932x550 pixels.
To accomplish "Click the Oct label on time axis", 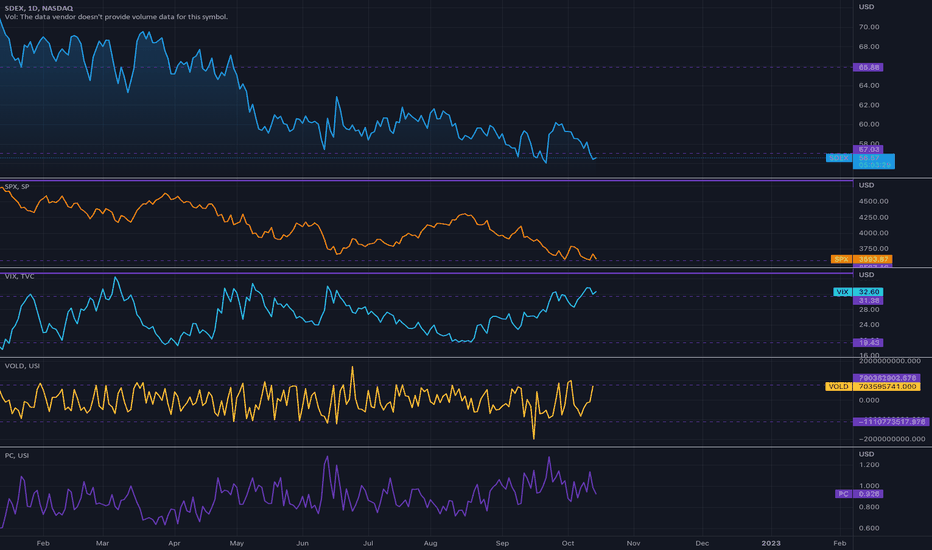I will click(x=568, y=543).
